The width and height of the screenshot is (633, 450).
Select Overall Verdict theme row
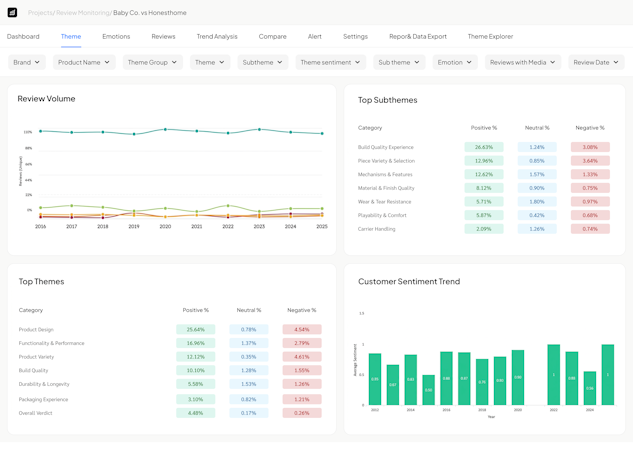coord(170,413)
